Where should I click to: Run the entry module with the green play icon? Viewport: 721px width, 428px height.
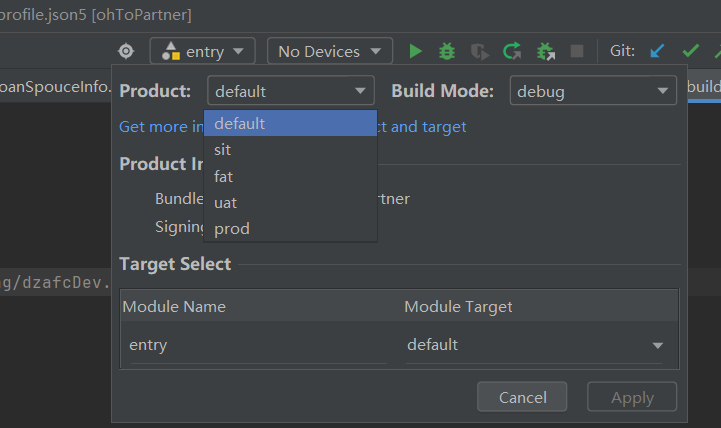416,51
